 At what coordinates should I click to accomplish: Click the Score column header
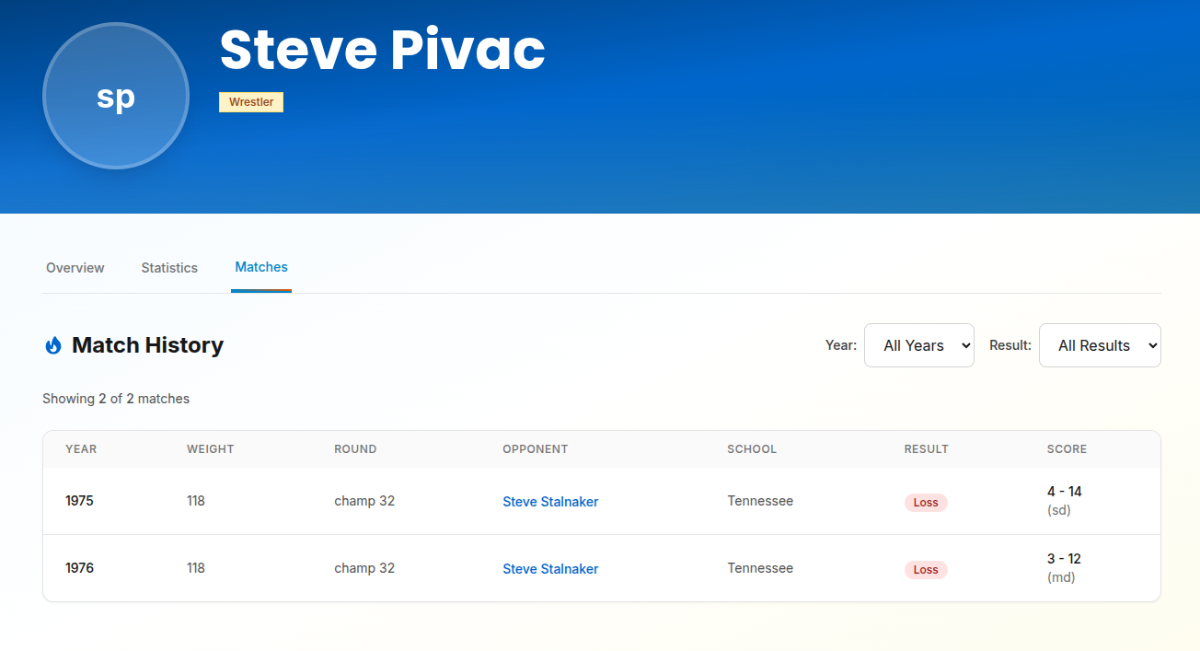click(x=1067, y=449)
